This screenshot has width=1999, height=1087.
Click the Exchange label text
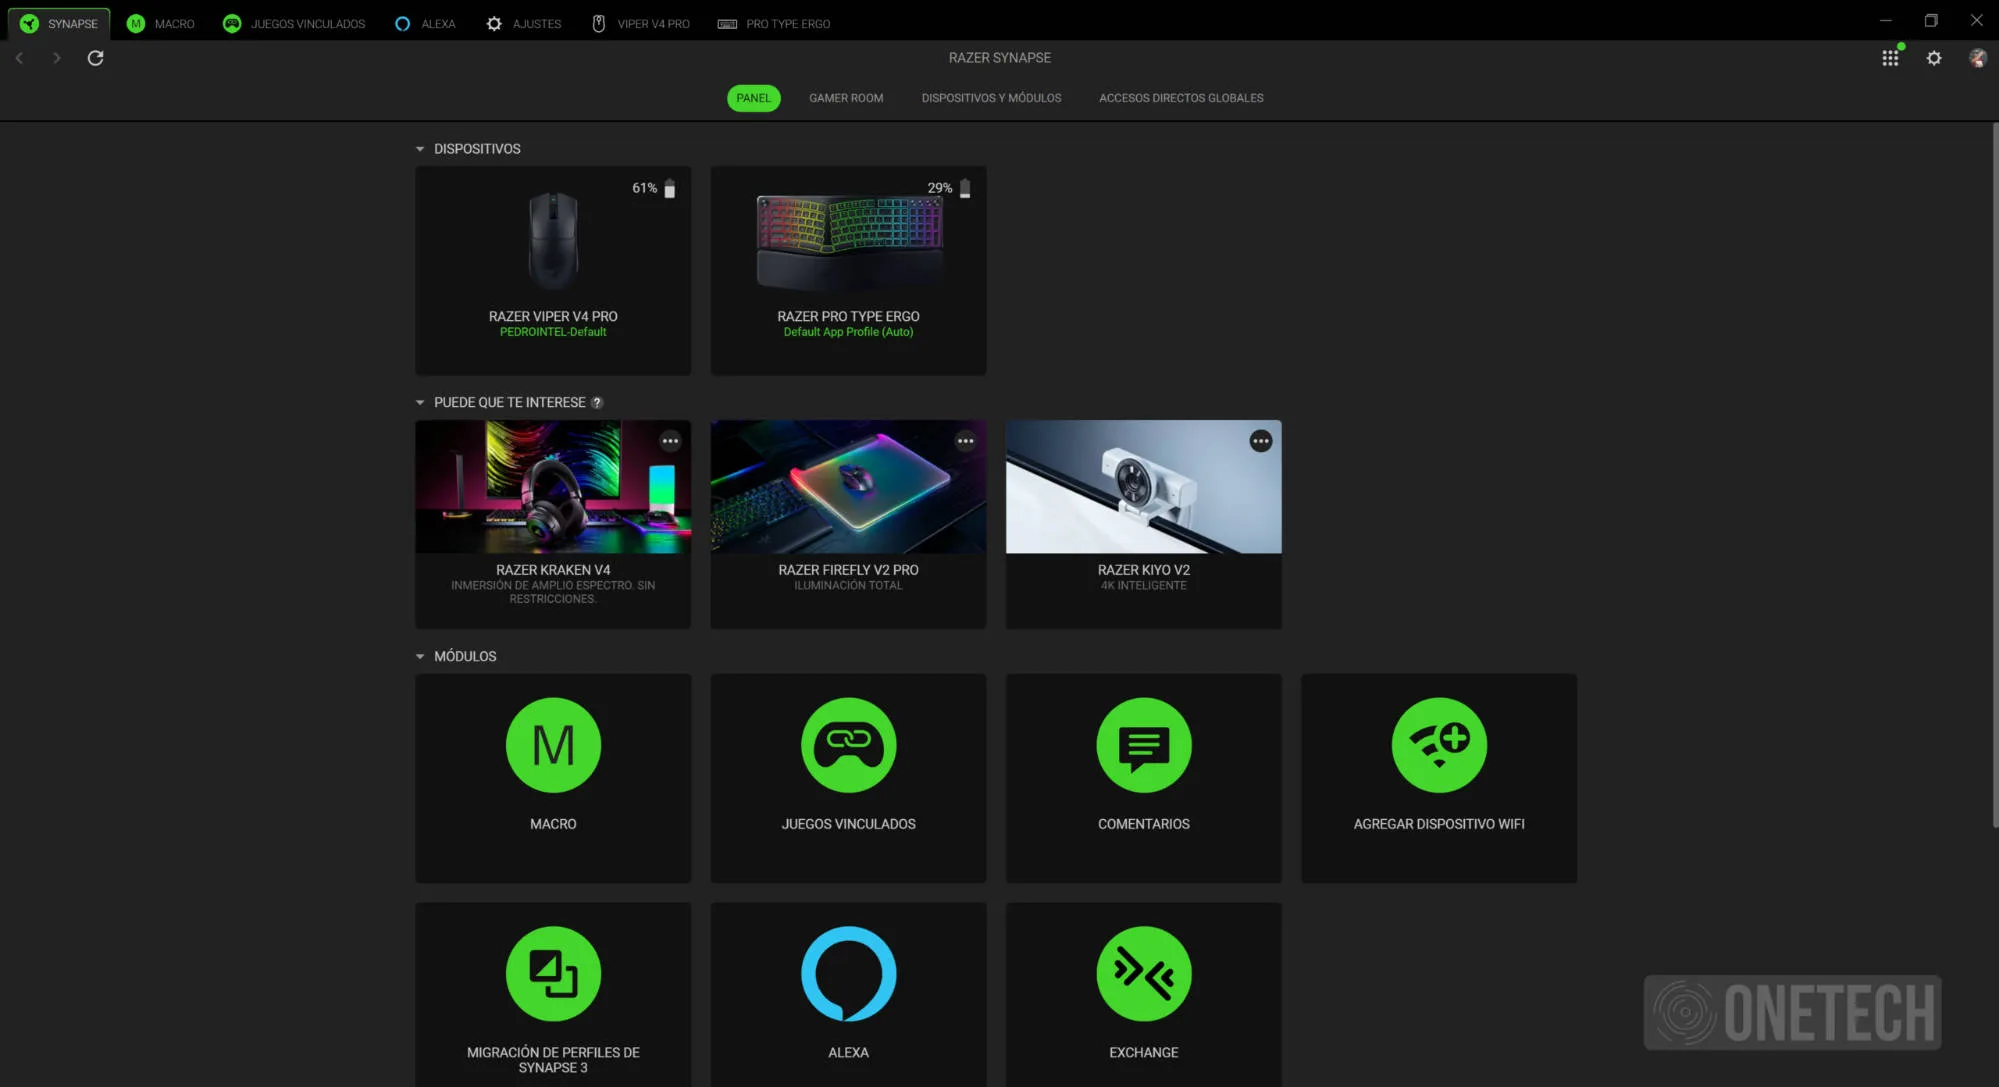tap(1143, 1053)
